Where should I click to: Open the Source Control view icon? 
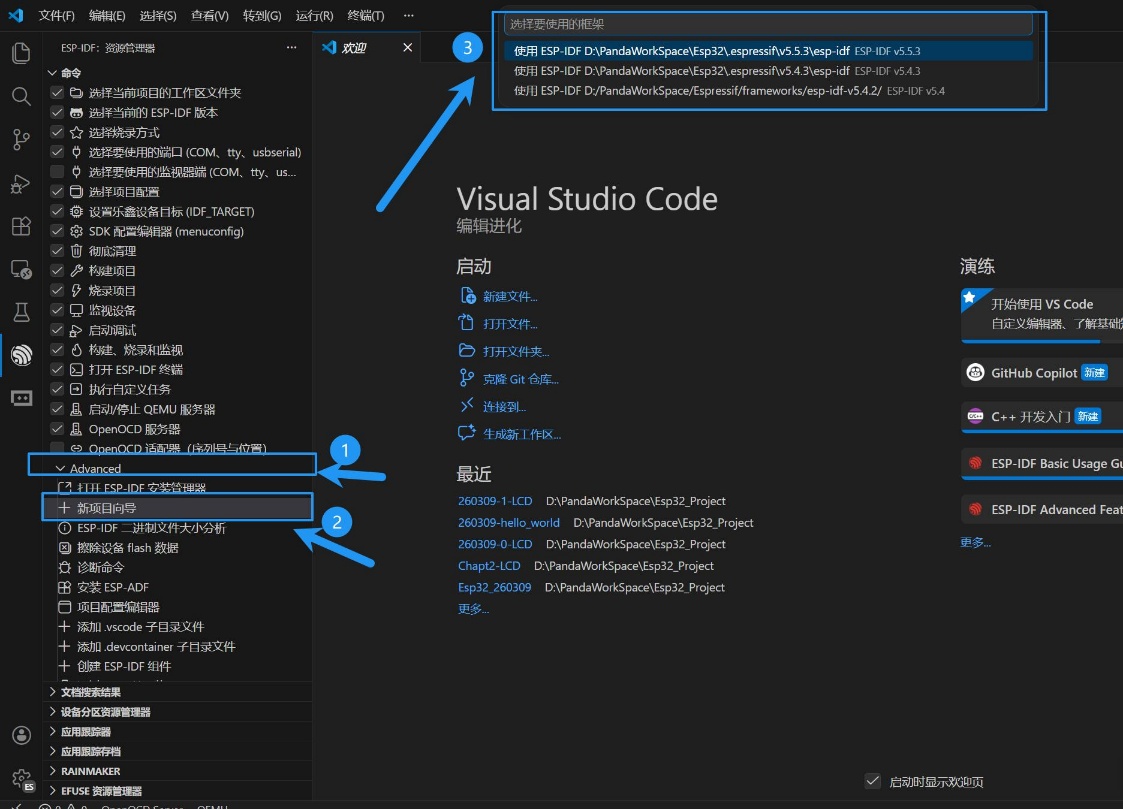point(21,140)
